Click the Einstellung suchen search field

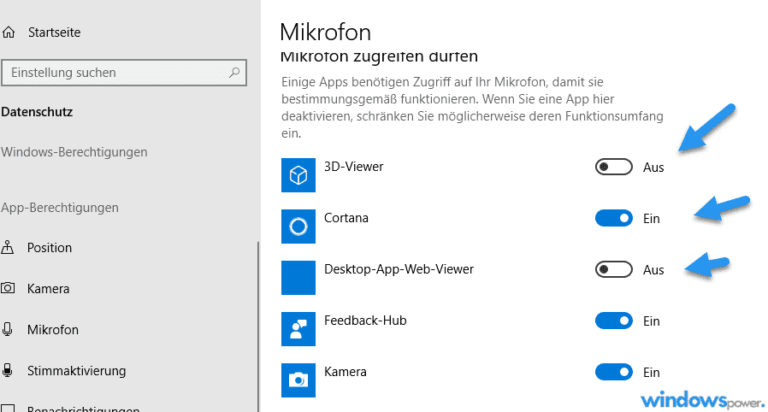coord(124,73)
